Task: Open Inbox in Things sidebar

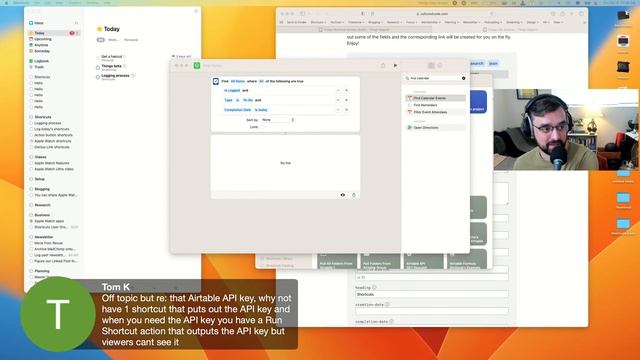Action: tap(53, 23)
